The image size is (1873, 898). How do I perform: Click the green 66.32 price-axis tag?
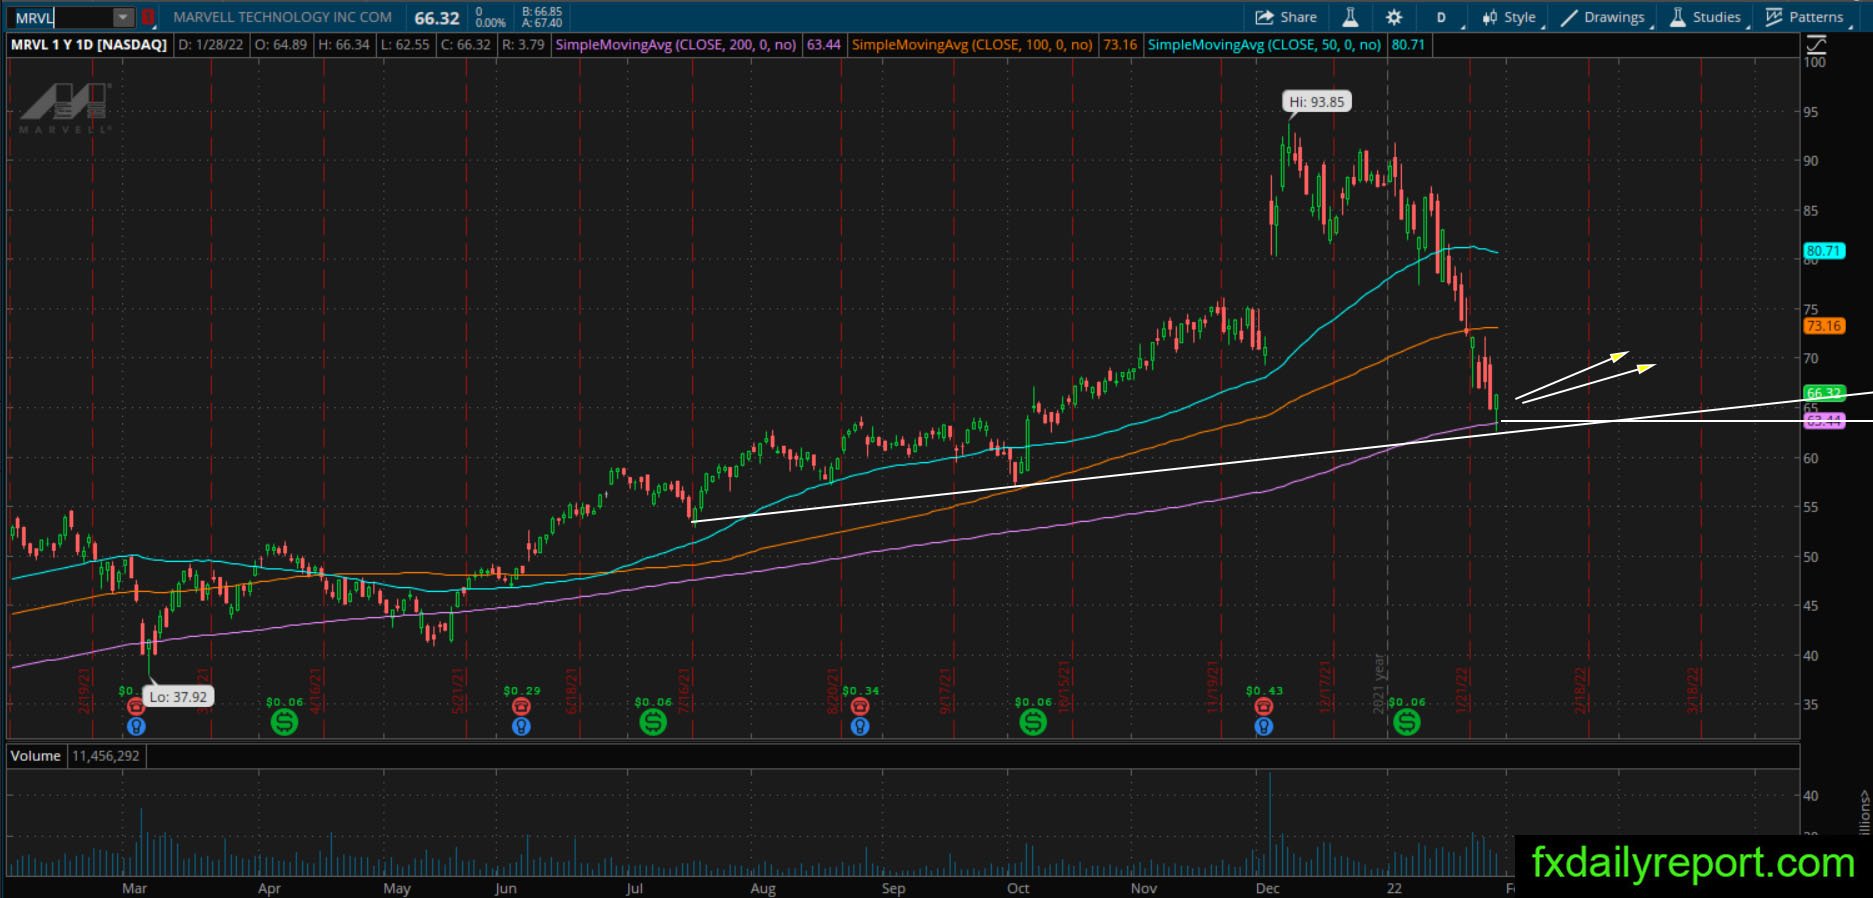coord(1824,393)
